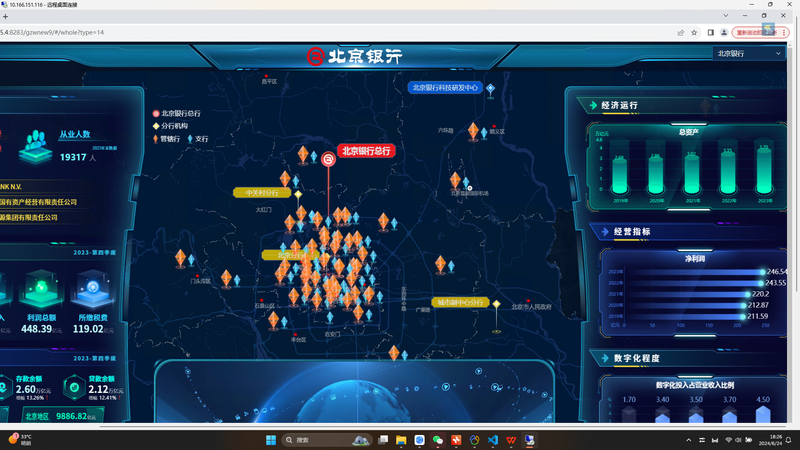Click the taskbar search box
800x450 pixels.
(326, 440)
